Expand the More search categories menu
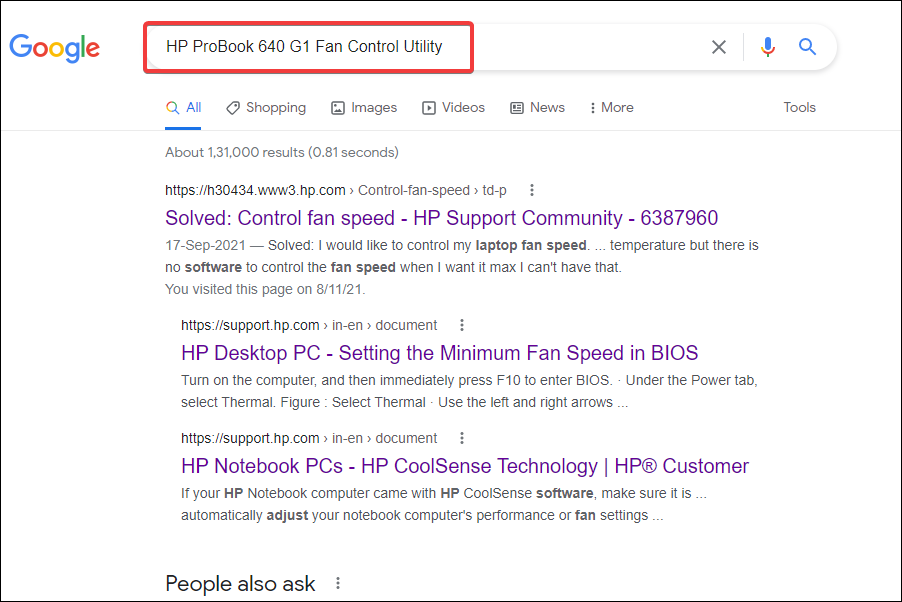 (x=610, y=107)
